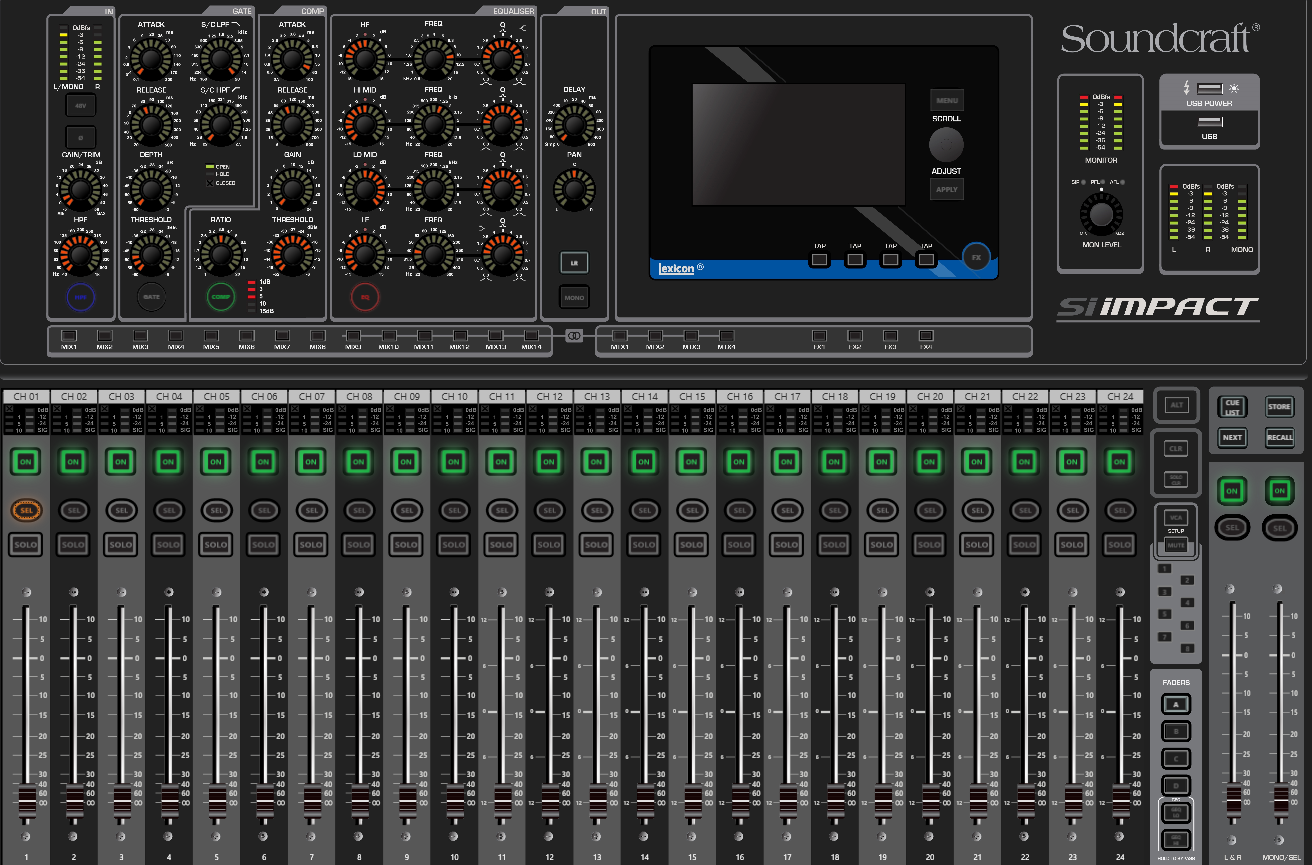Click the USB port below USB POWER
The image size is (1312, 865).
click(1209, 122)
